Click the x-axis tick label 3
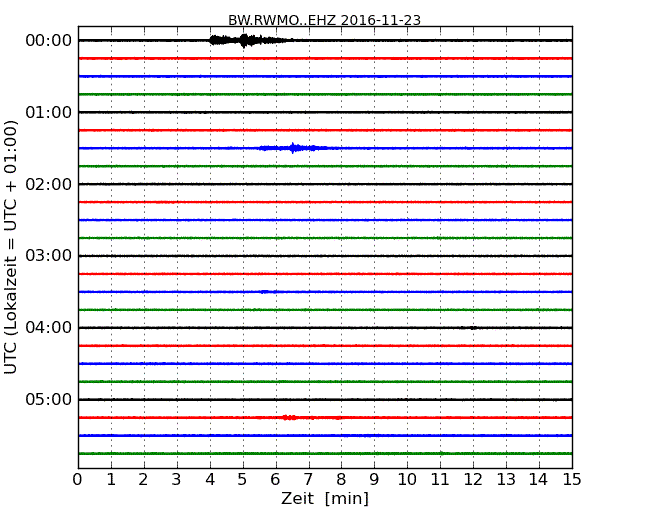Viewport: 650px width, 520px height. (x=177, y=480)
